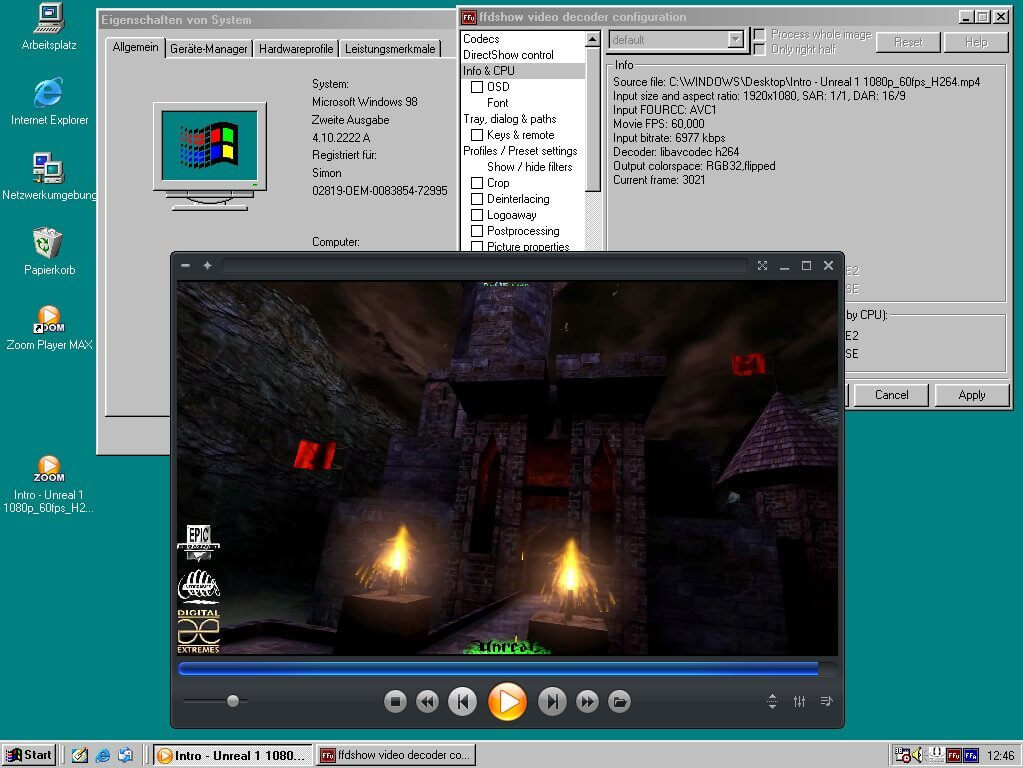This screenshot has height=768, width=1023.
Task: Enable the Postprocessing checkbox
Action: click(x=477, y=231)
